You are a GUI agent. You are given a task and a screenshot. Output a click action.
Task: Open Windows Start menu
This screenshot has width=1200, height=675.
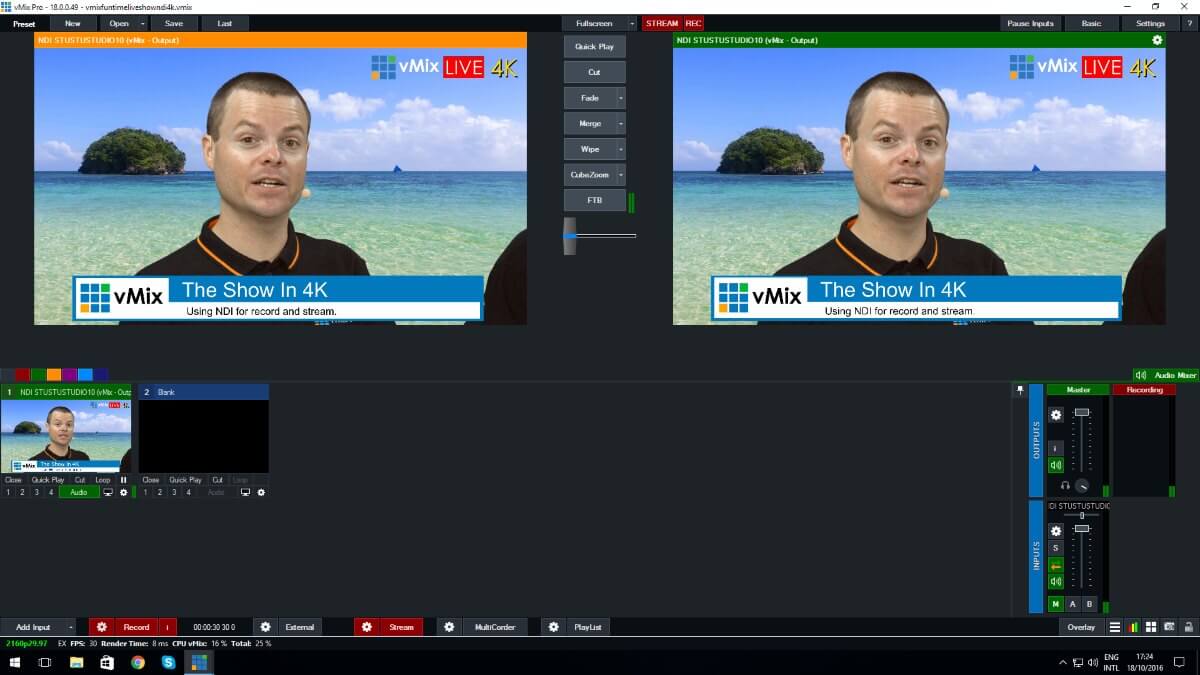click(x=17, y=662)
